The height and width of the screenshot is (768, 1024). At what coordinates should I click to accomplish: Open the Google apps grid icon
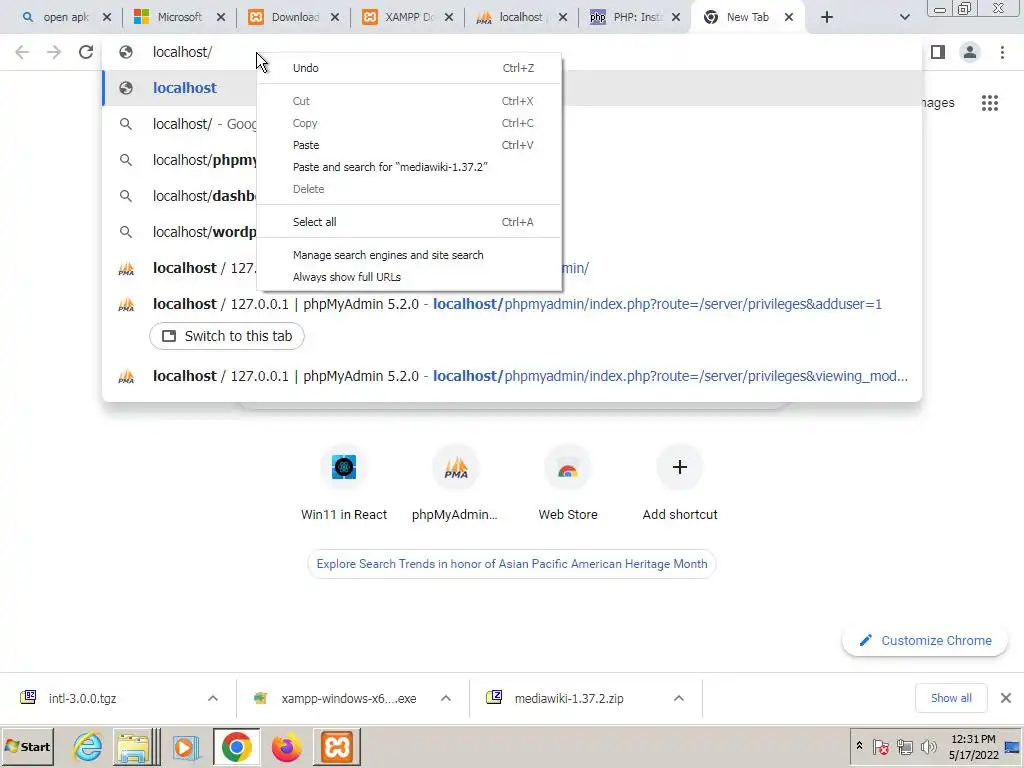[x=989, y=103]
